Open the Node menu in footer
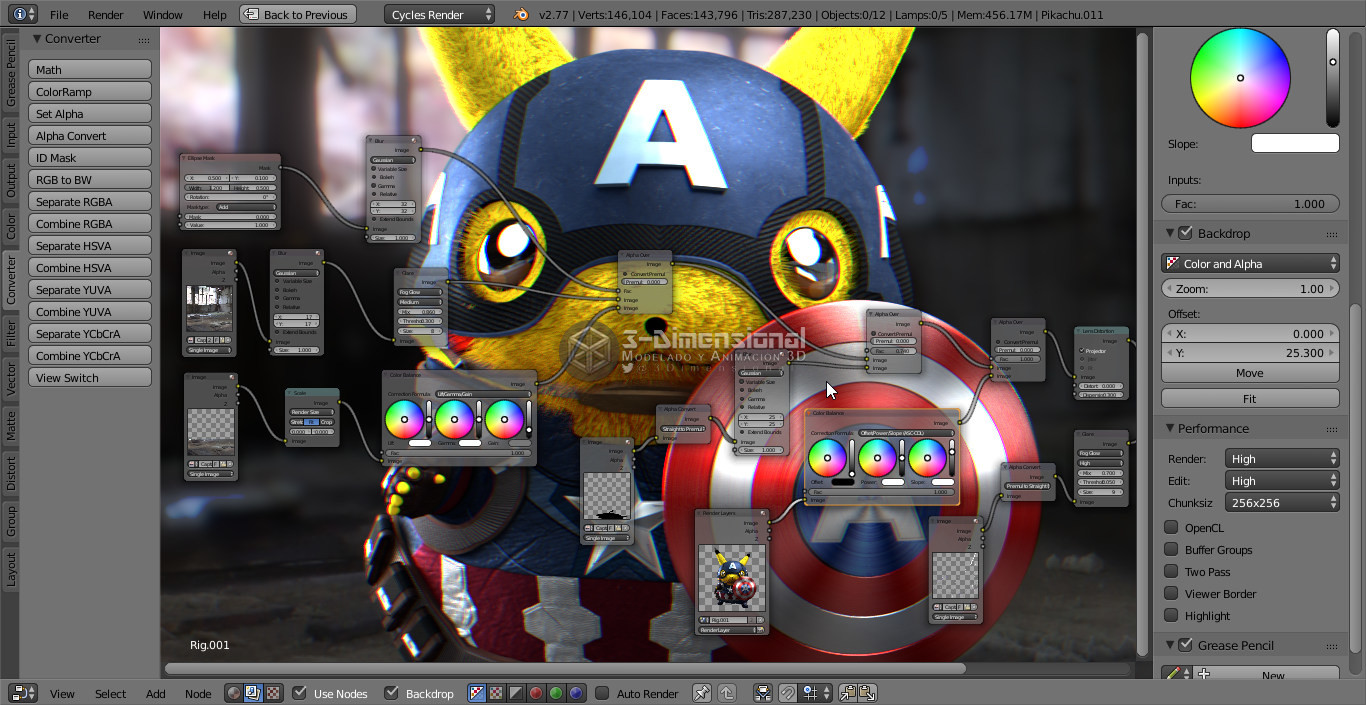 click(x=198, y=693)
